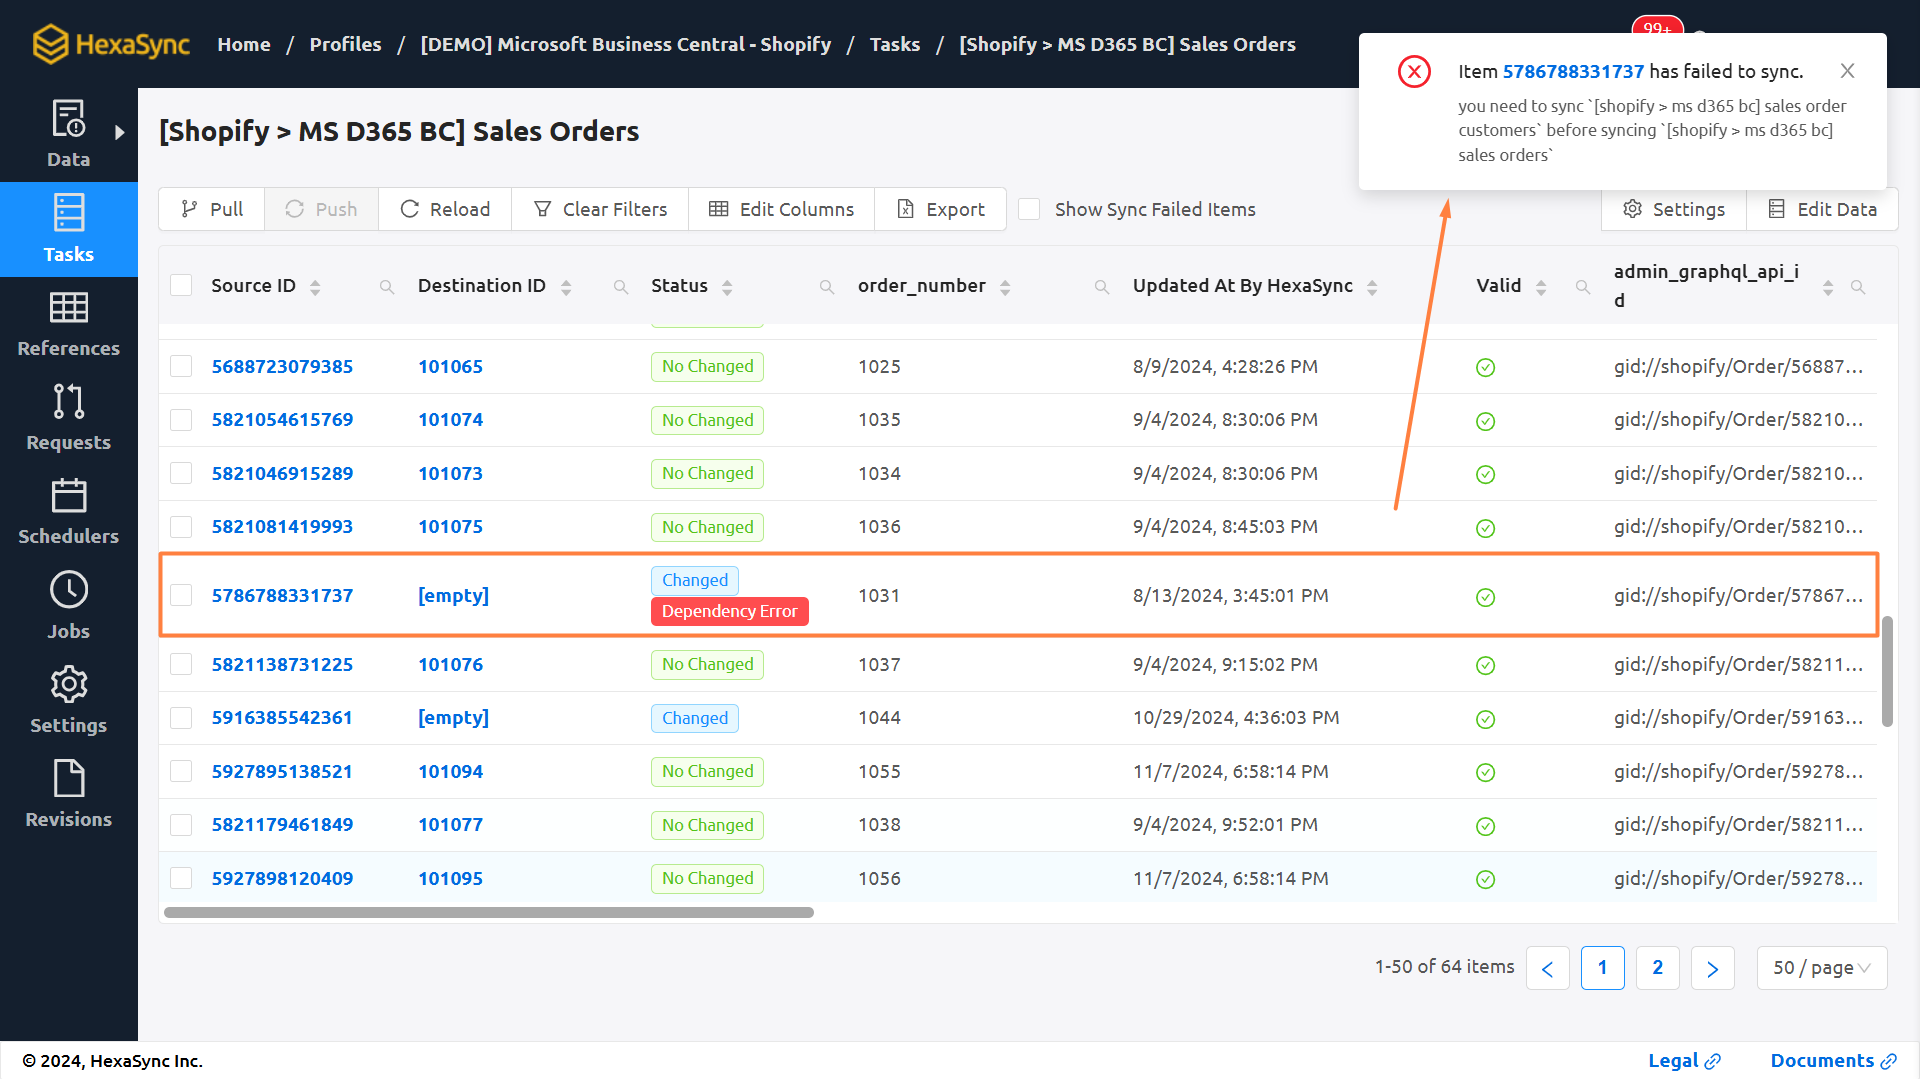Click the HexaSync logo
Viewport: 1920px width, 1079px height.
tap(110, 44)
